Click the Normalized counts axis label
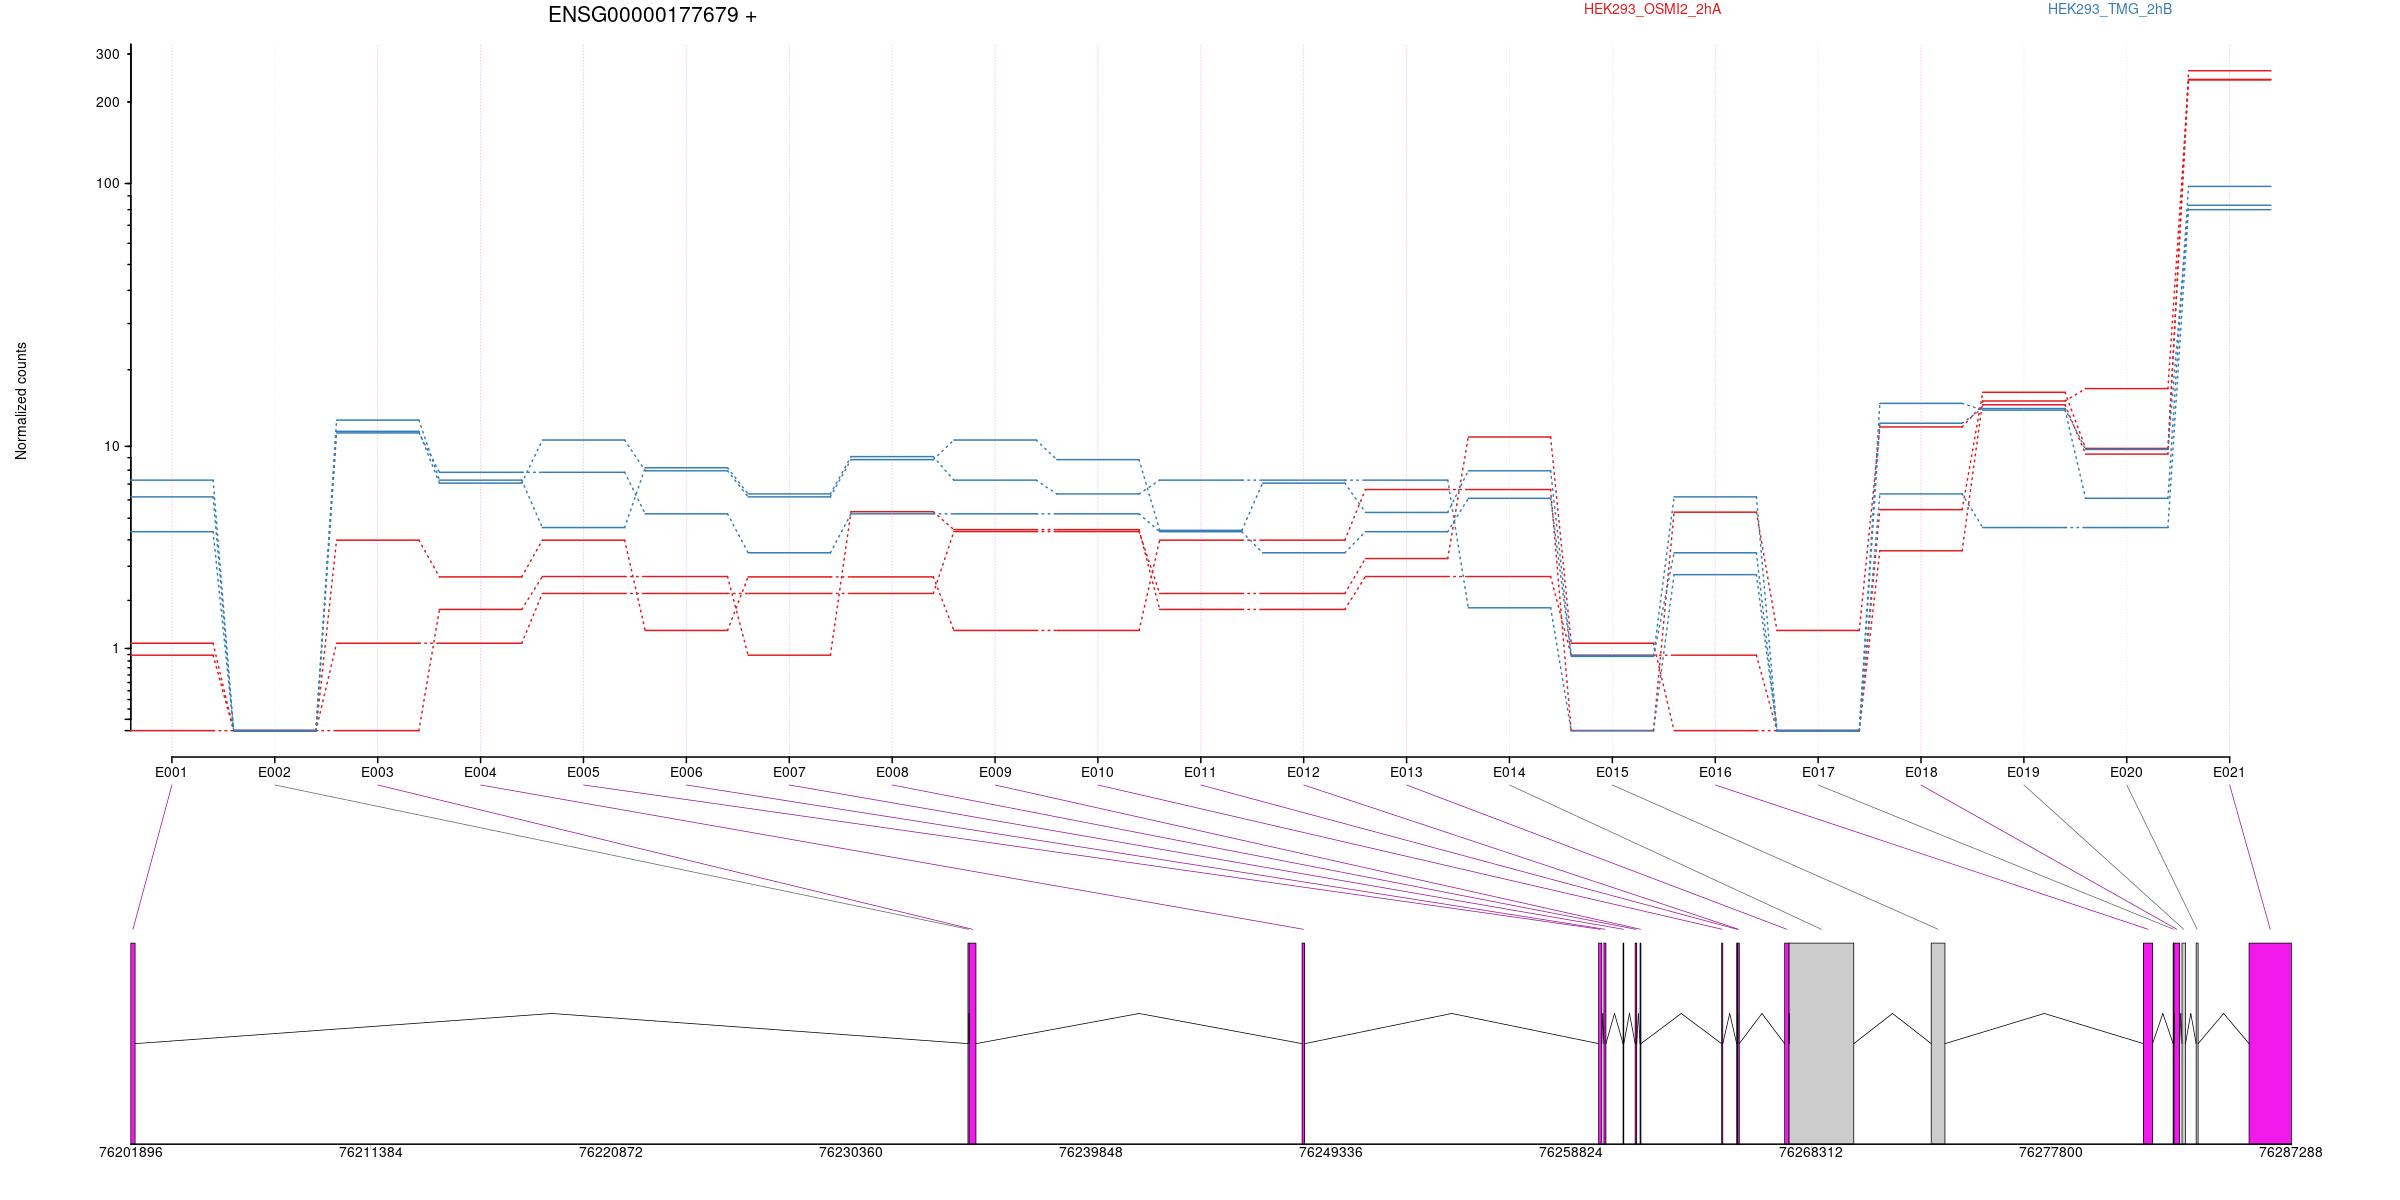The height and width of the screenshot is (1200, 2400). [21, 401]
